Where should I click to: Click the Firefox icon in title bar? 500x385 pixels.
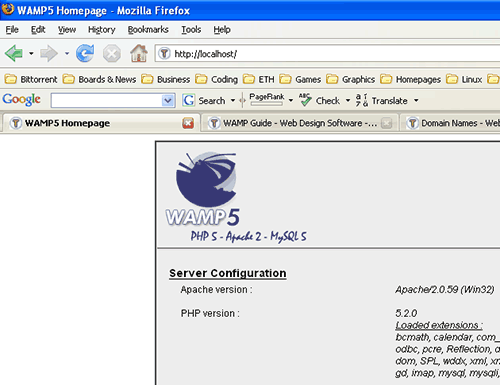(8, 9)
